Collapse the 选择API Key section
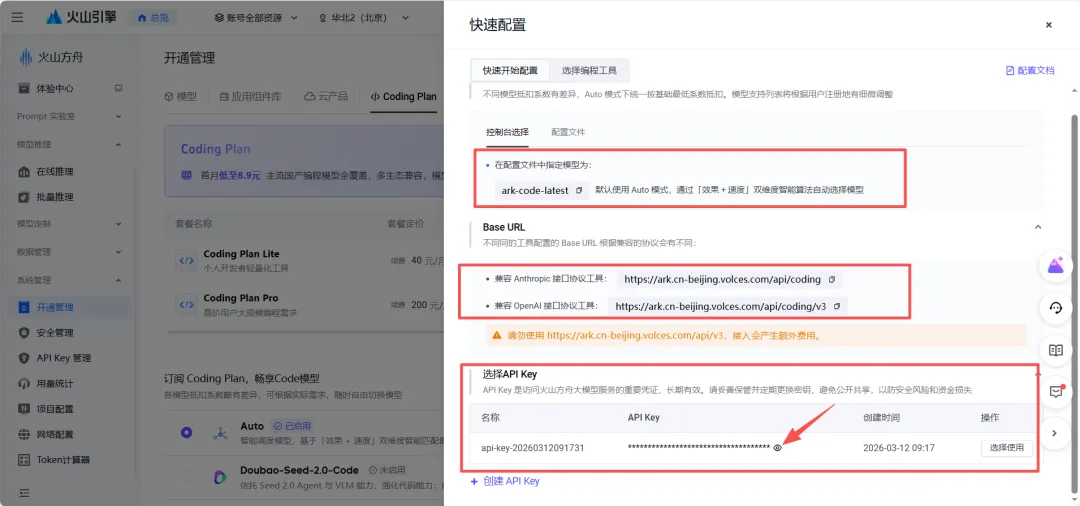This screenshot has width=1080, height=506. 1038,374
